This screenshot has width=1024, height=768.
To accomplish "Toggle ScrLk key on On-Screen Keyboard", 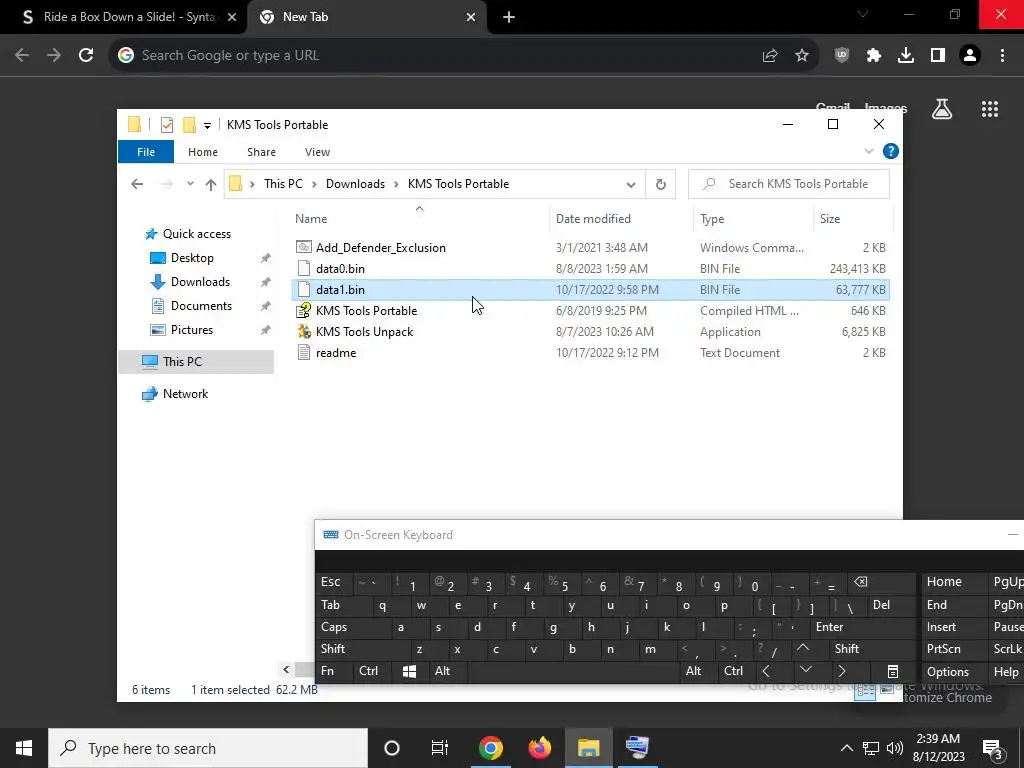I will click(1007, 649).
